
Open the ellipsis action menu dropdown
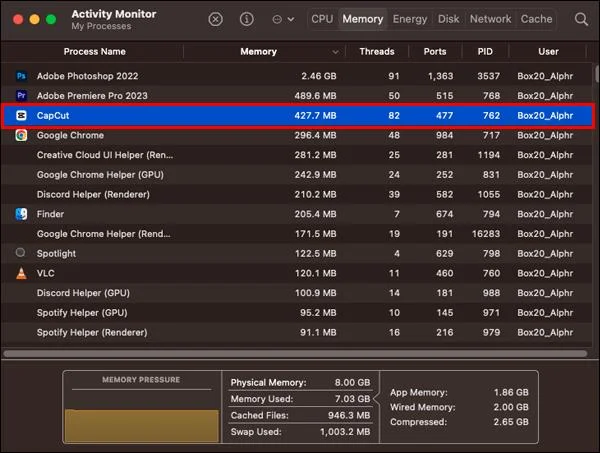click(283, 19)
